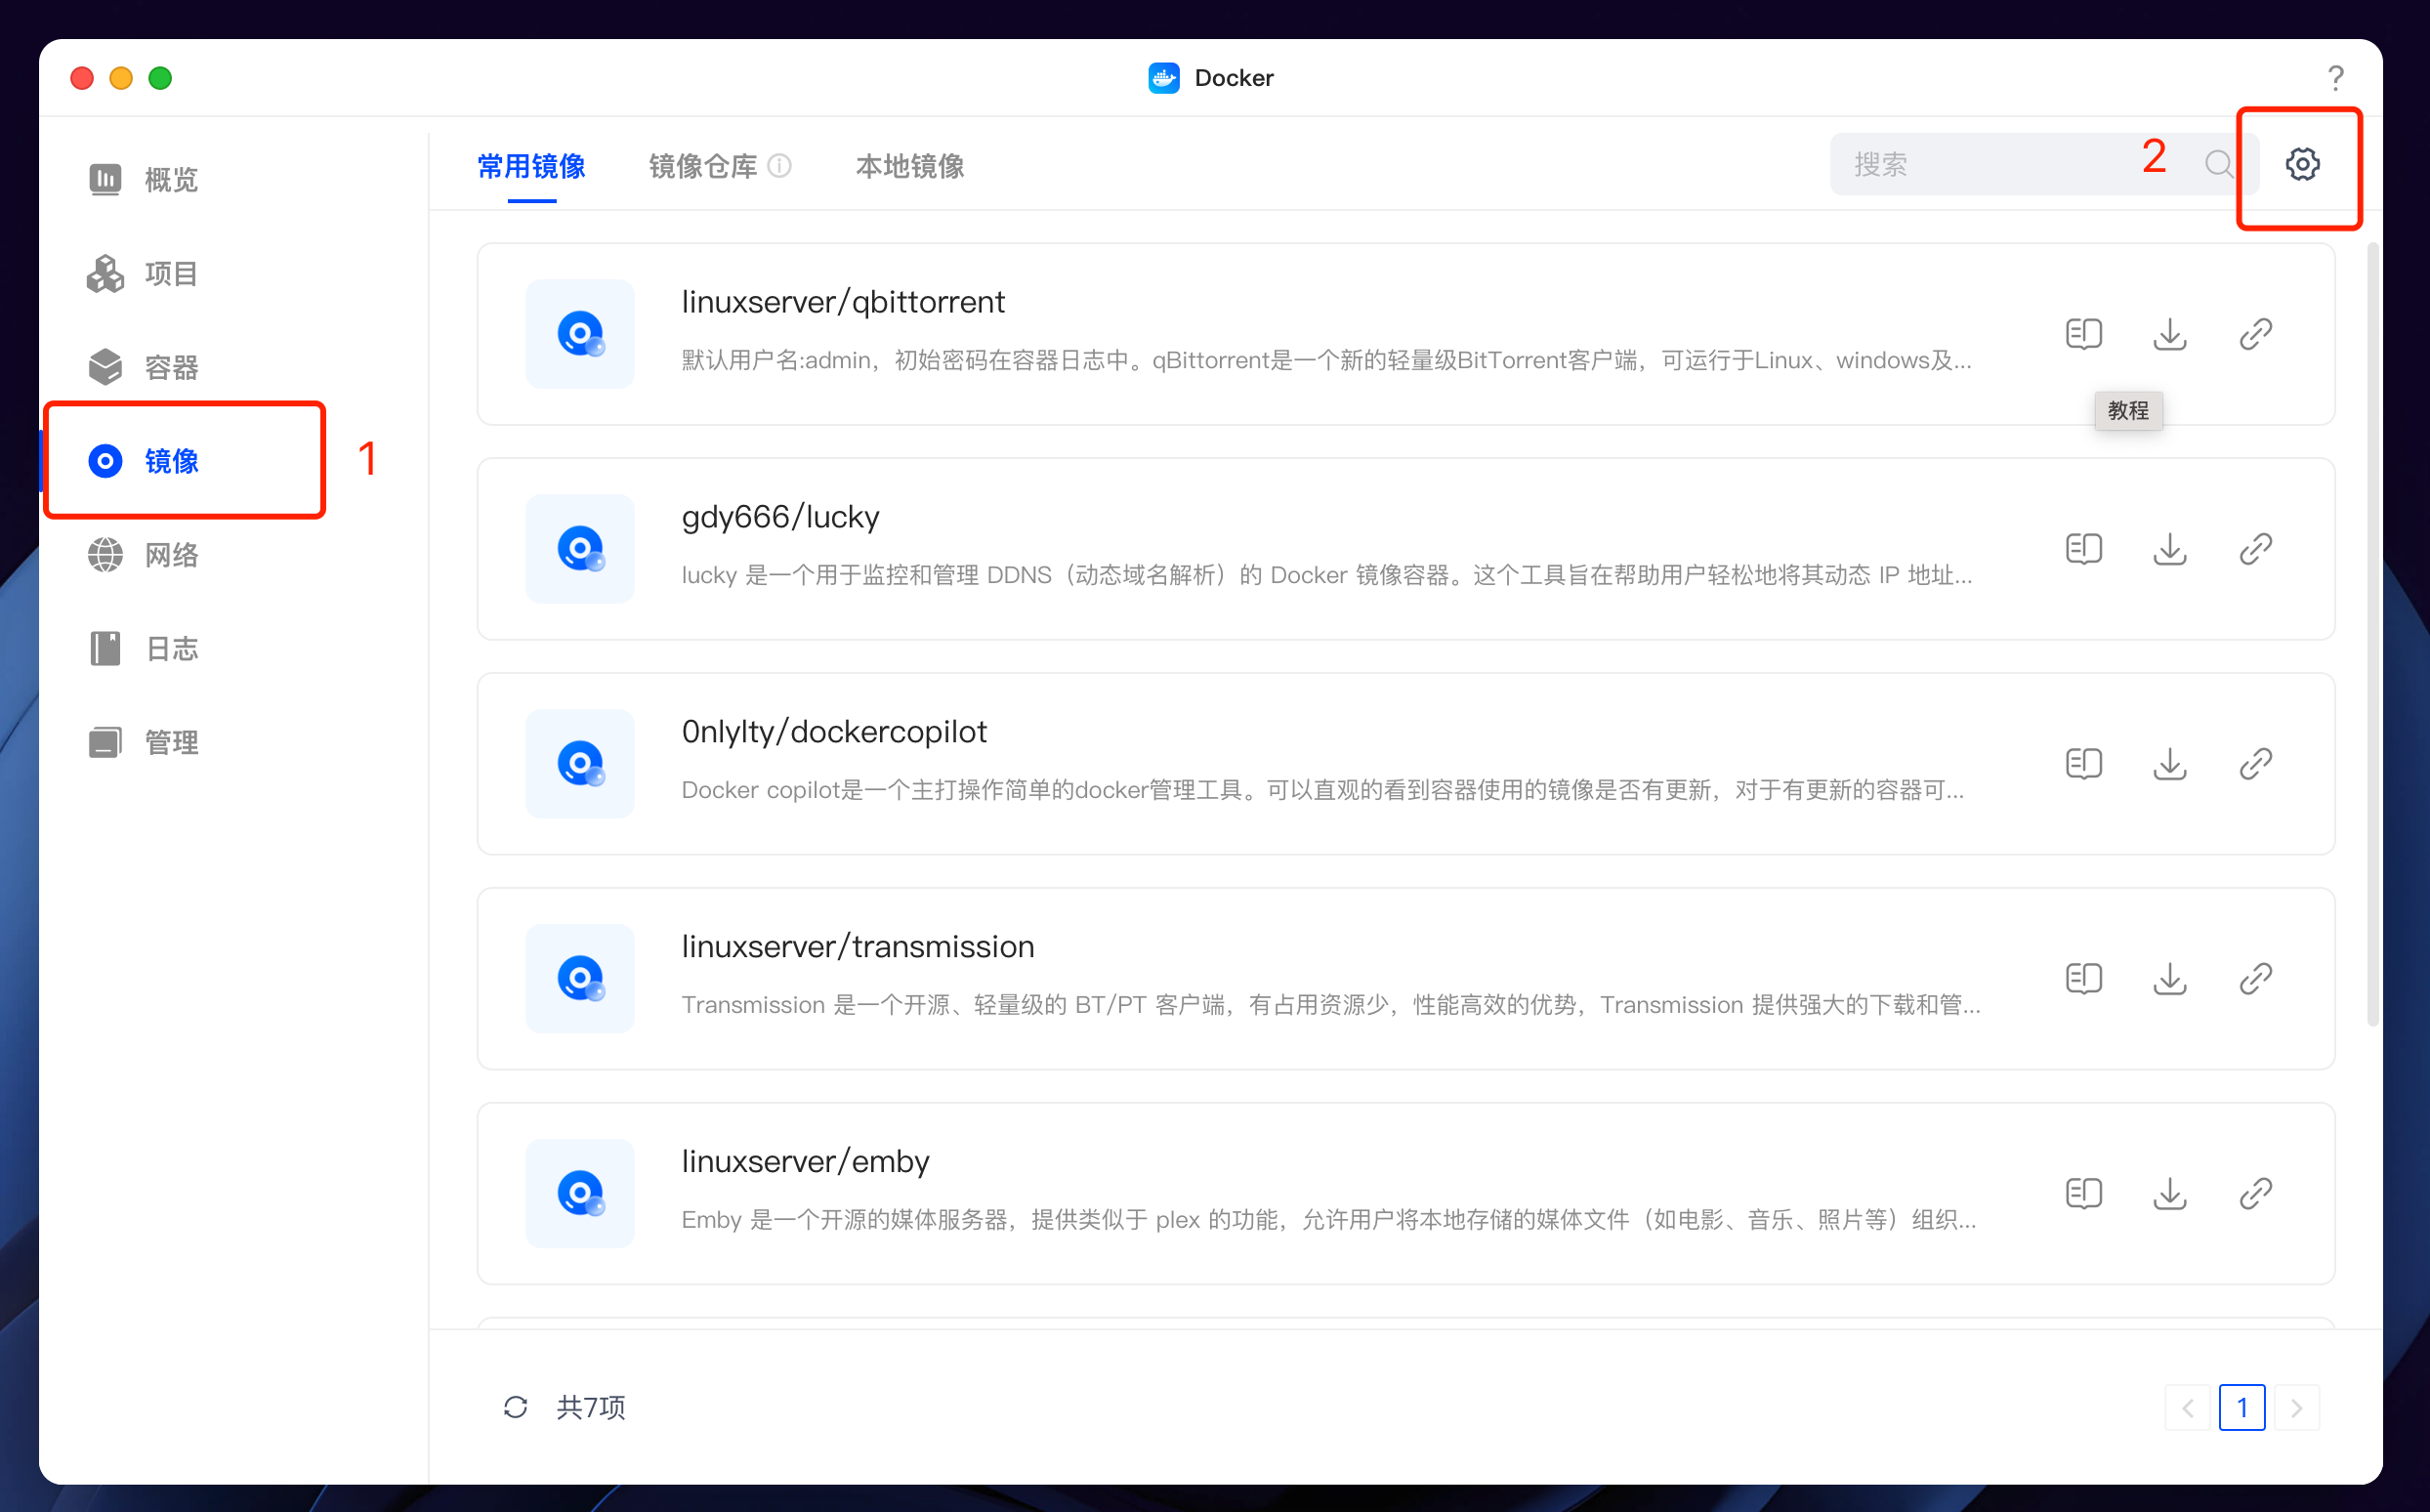Viewport: 2430px width, 1512px height.
Task: Go to the 网络 sidebar item
Action: coord(170,555)
